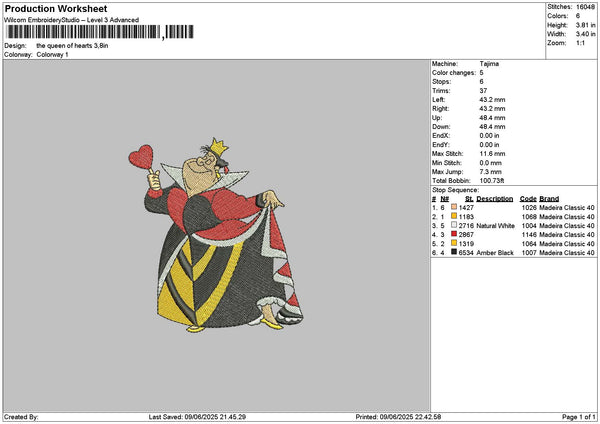Screen dimensions: 600x424
Task: Click the Zoom value '1:1'
Action: [x=580, y=43]
